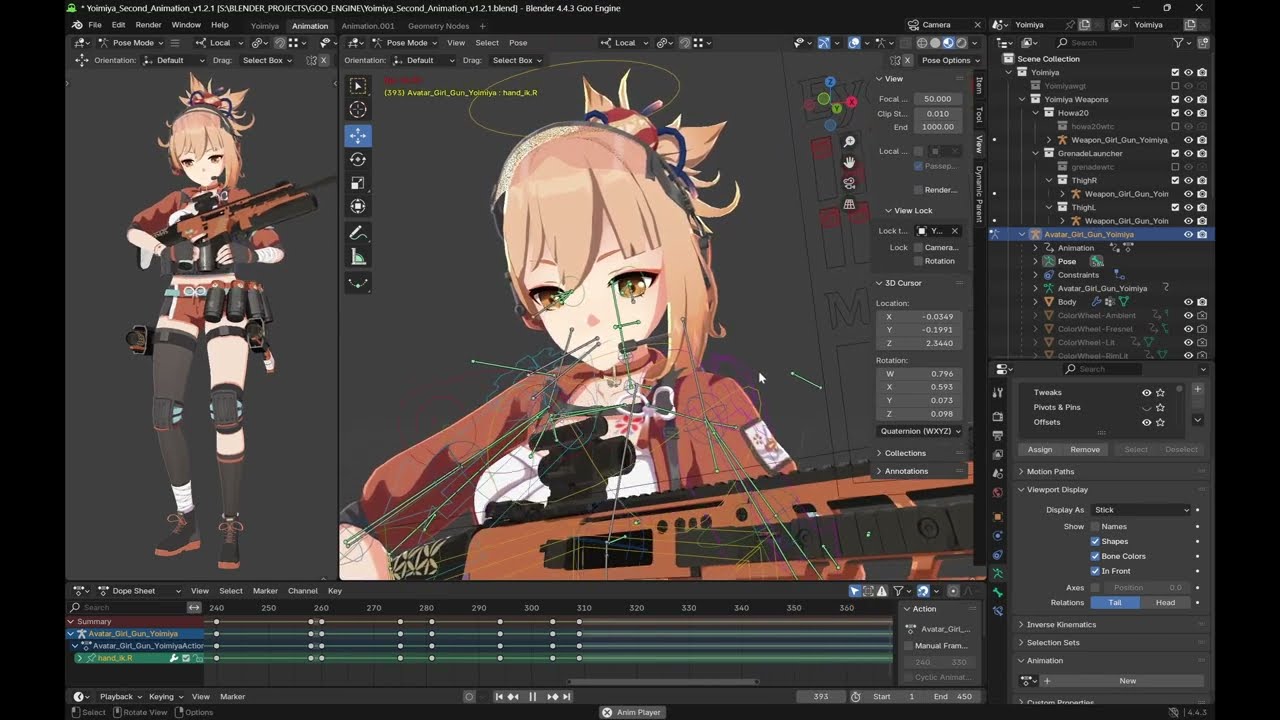Screen dimensions: 1280x720
Task: Select the Select Box tool icon
Action: tap(358, 86)
